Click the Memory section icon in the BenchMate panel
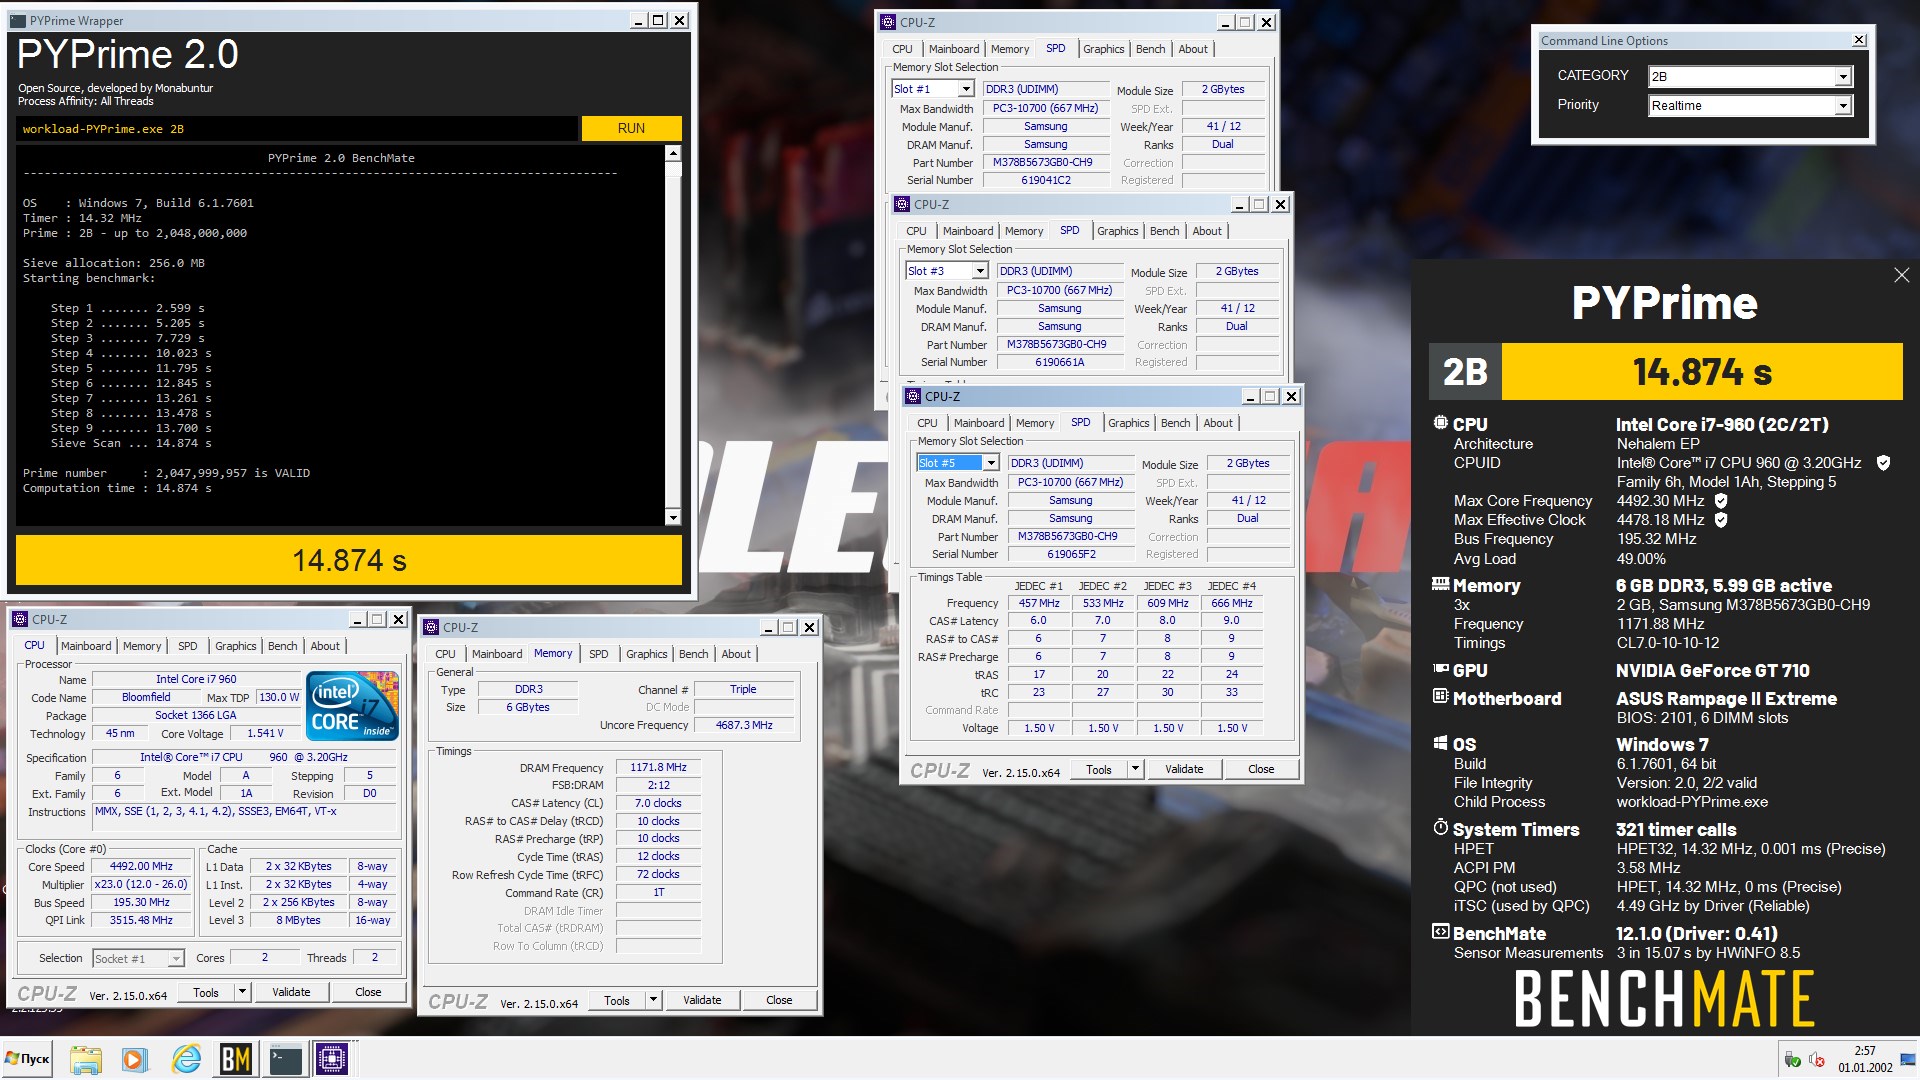The height and width of the screenshot is (1080, 1920). point(1441,584)
